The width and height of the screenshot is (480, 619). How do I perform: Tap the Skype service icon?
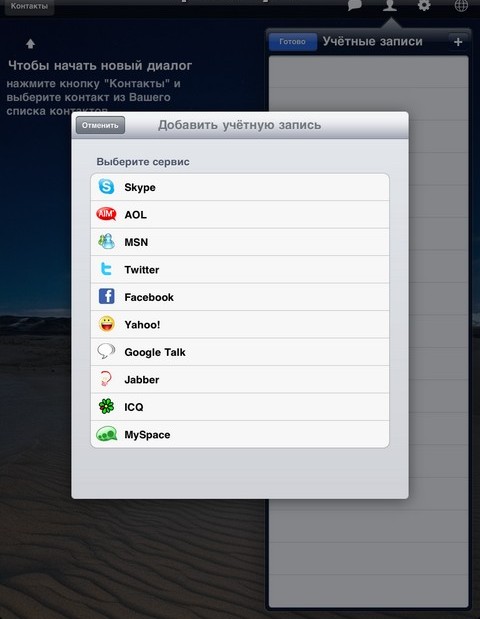click(x=106, y=187)
